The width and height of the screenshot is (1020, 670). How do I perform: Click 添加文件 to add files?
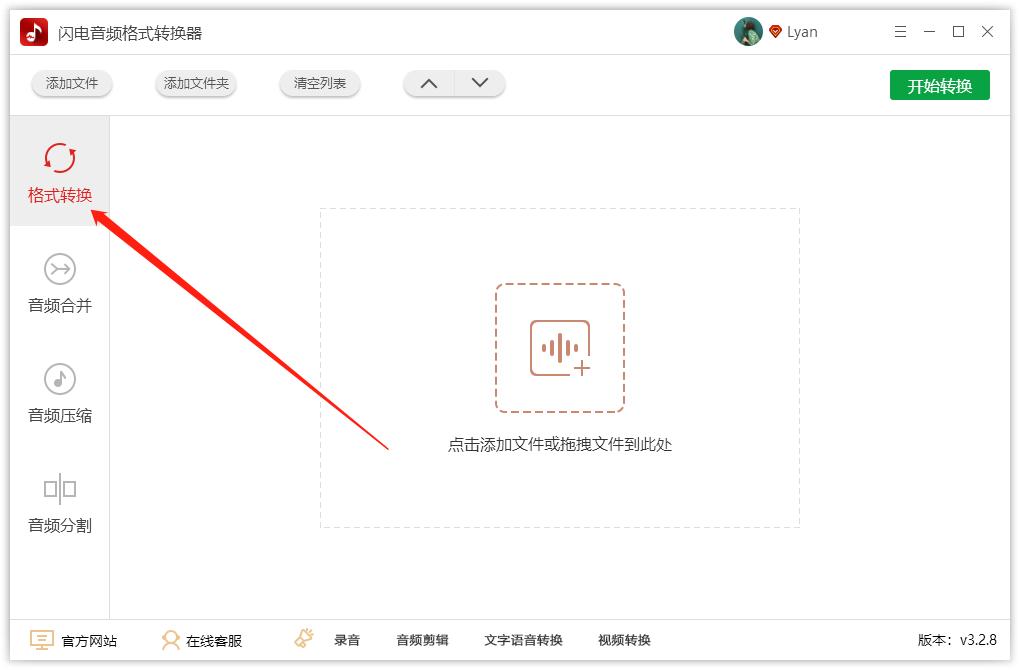(x=71, y=84)
